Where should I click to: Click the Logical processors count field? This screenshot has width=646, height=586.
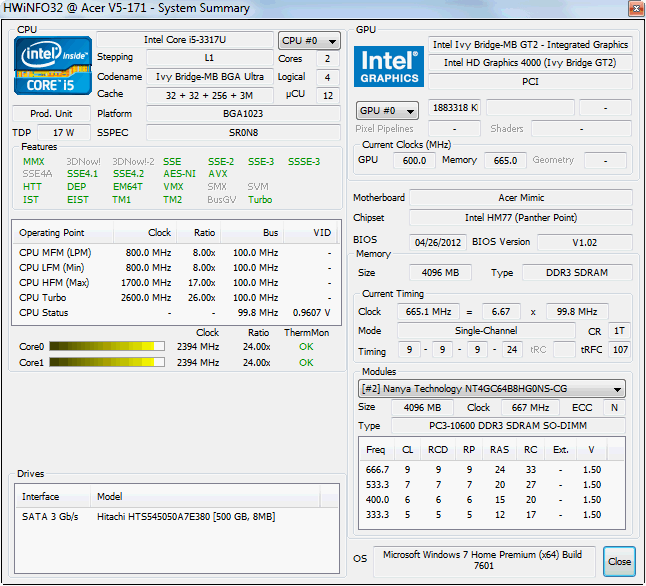tap(328, 77)
